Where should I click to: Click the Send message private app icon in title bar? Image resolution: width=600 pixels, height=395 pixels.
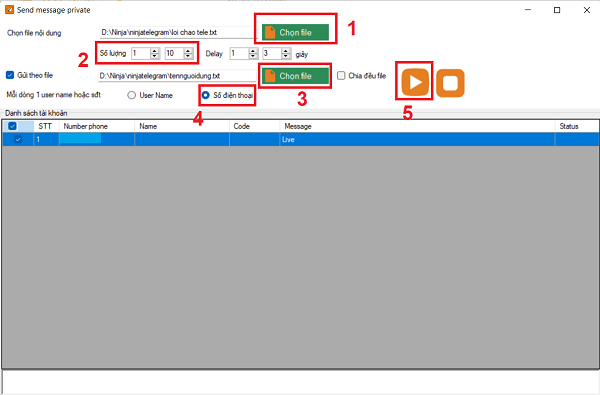[x=9, y=10]
